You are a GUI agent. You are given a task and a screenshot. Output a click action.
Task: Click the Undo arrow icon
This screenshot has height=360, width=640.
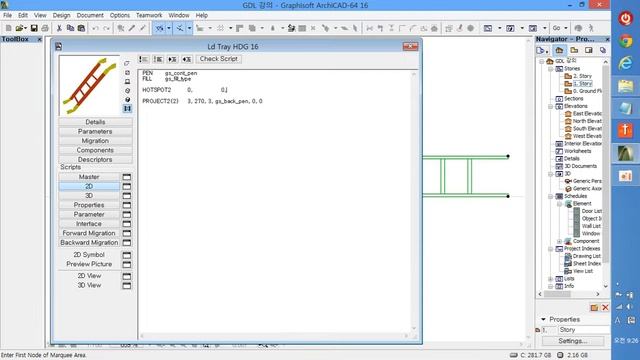coord(96,28)
